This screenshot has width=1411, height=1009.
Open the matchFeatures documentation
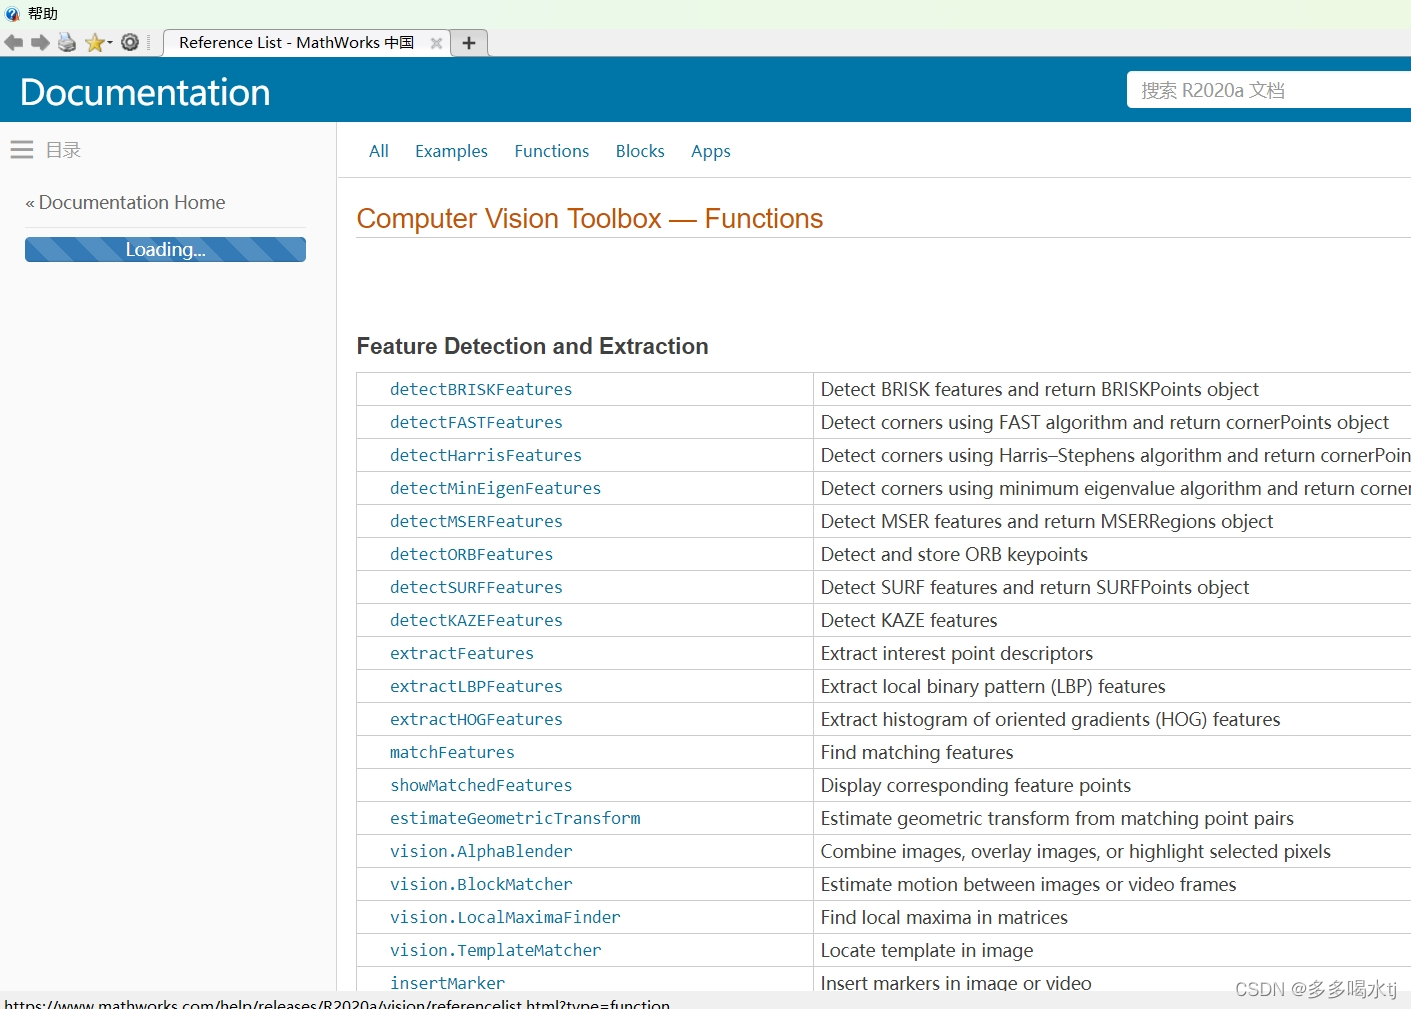[x=452, y=752]
